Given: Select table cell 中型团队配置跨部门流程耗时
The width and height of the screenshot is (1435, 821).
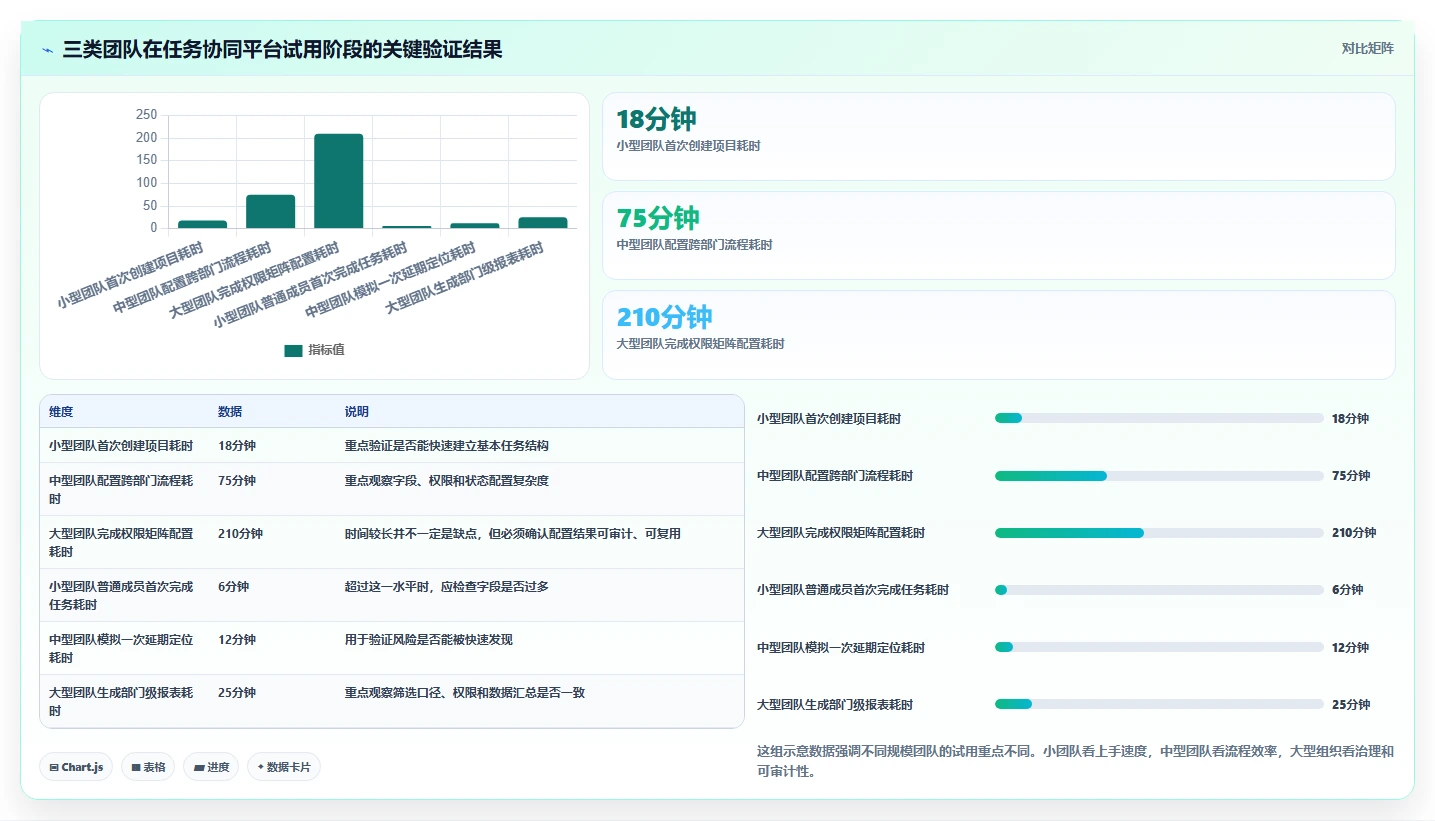Looking at the screenshot, I should [x=121, y=489].
